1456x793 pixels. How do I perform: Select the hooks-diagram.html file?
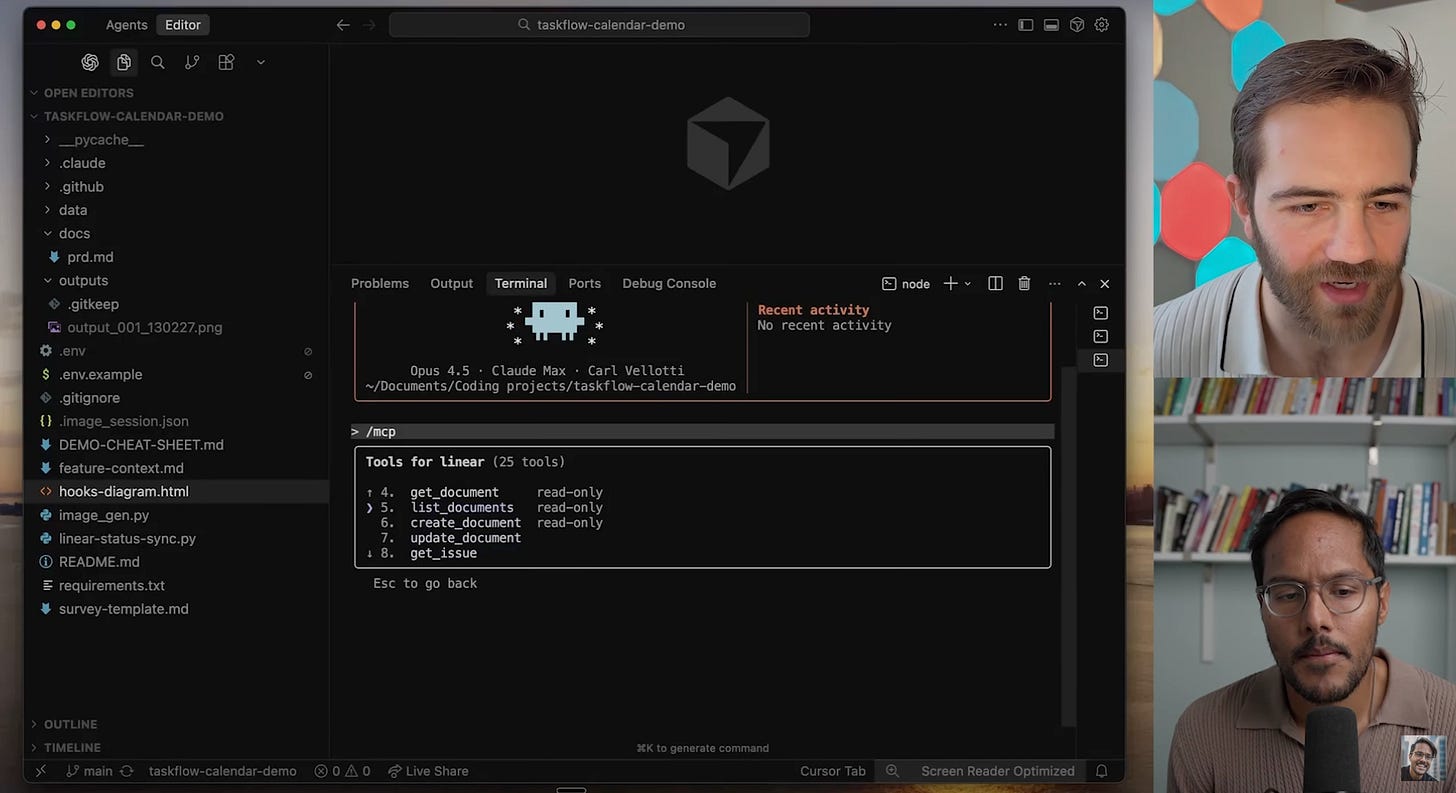[x=123, y=492]
